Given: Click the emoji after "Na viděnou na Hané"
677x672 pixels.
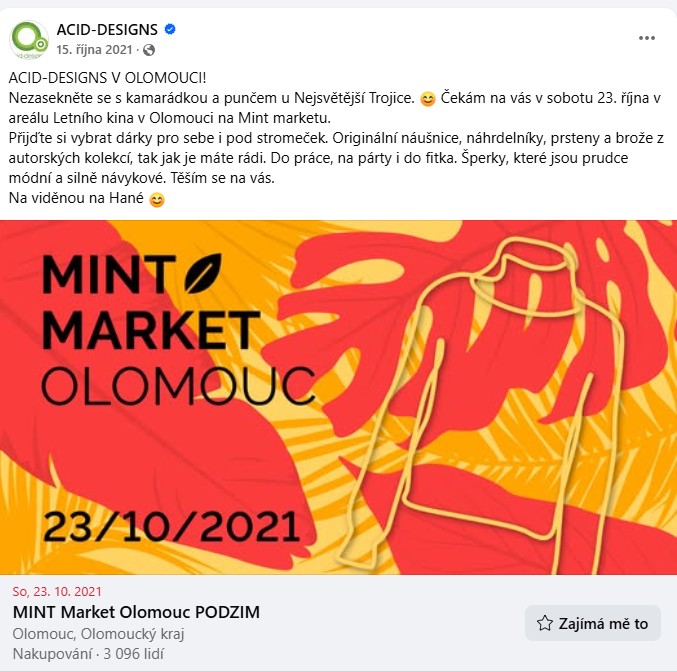Looking at the screenshot, I should point(155,200).
